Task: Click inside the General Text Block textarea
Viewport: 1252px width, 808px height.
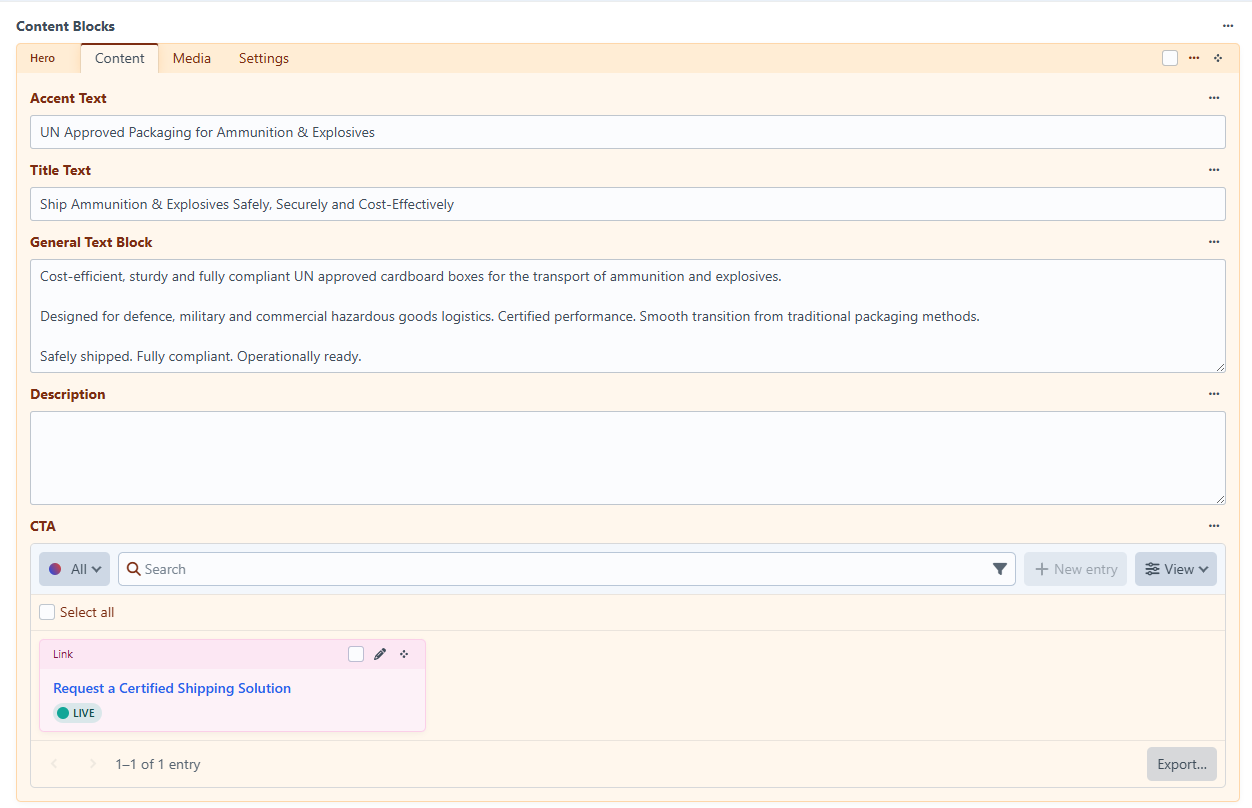Action: coord(628,316)
